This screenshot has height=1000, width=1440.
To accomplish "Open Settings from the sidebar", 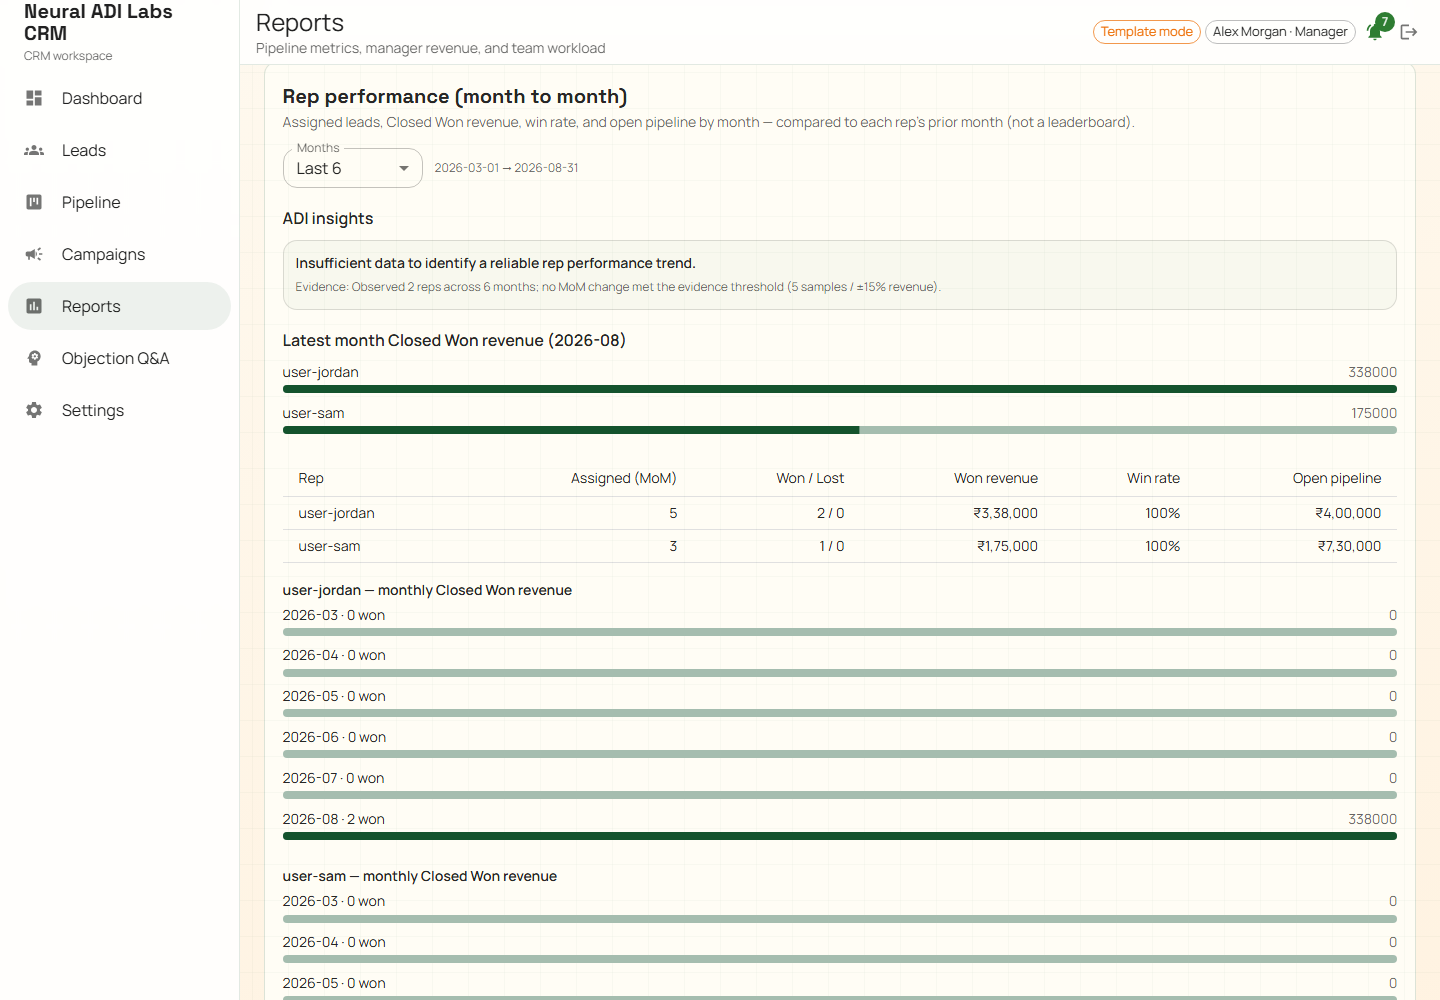I will (119, 410).
